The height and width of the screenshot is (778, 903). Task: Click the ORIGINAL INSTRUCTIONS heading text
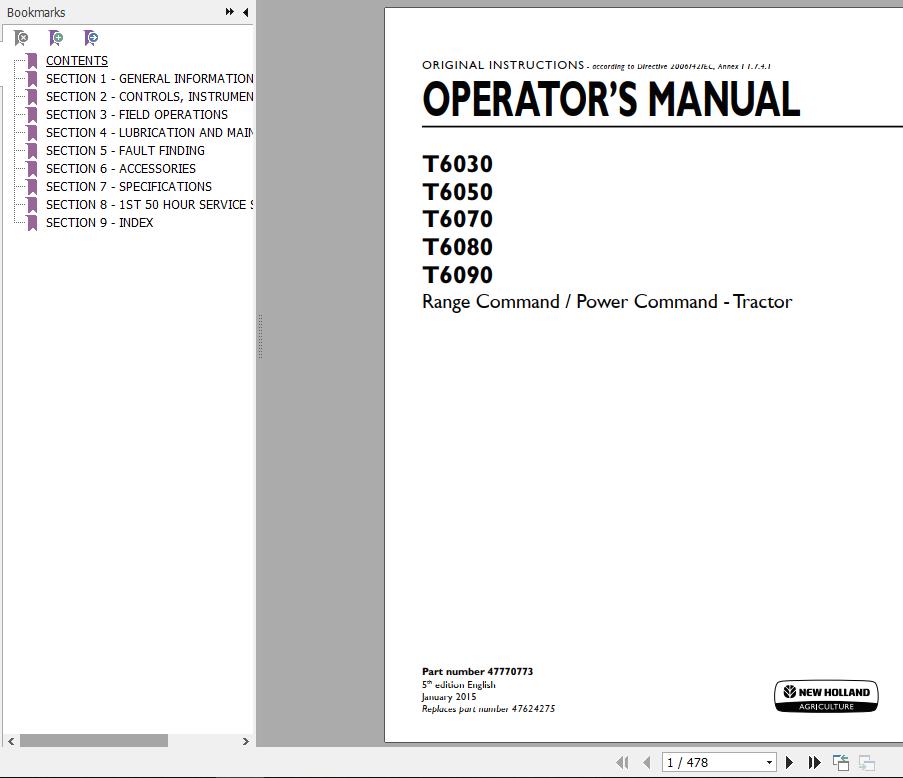pos(503,65)
